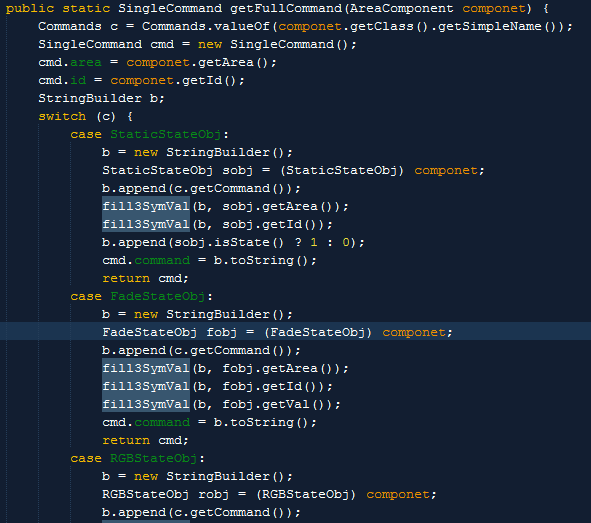This screenshot has width=591, height=523.
Task: Click first return cmd statement
Action: (145, 278)
